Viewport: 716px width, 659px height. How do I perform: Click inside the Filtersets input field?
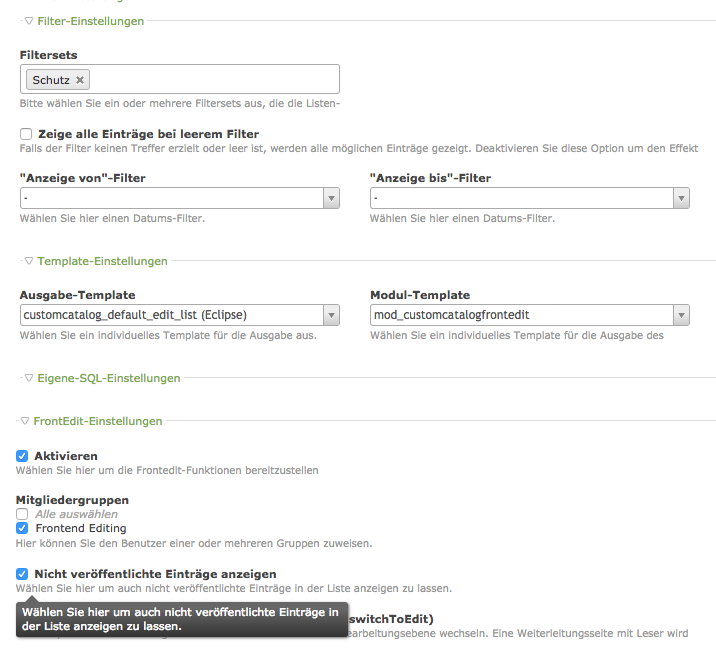pyautogui.click(x=210, y=80)
